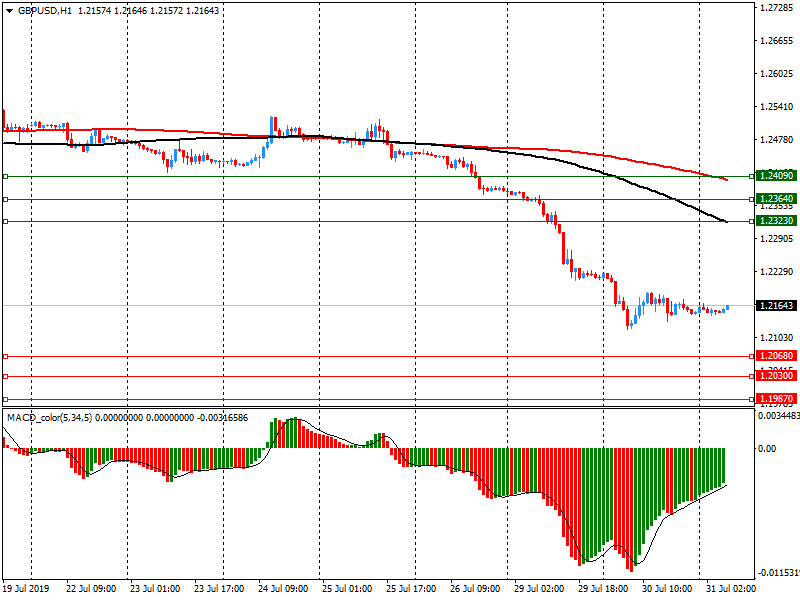Screen dimensions: 800x600
Task: Click the 26 Jul 09:00 time label
Action: point(475,589)
